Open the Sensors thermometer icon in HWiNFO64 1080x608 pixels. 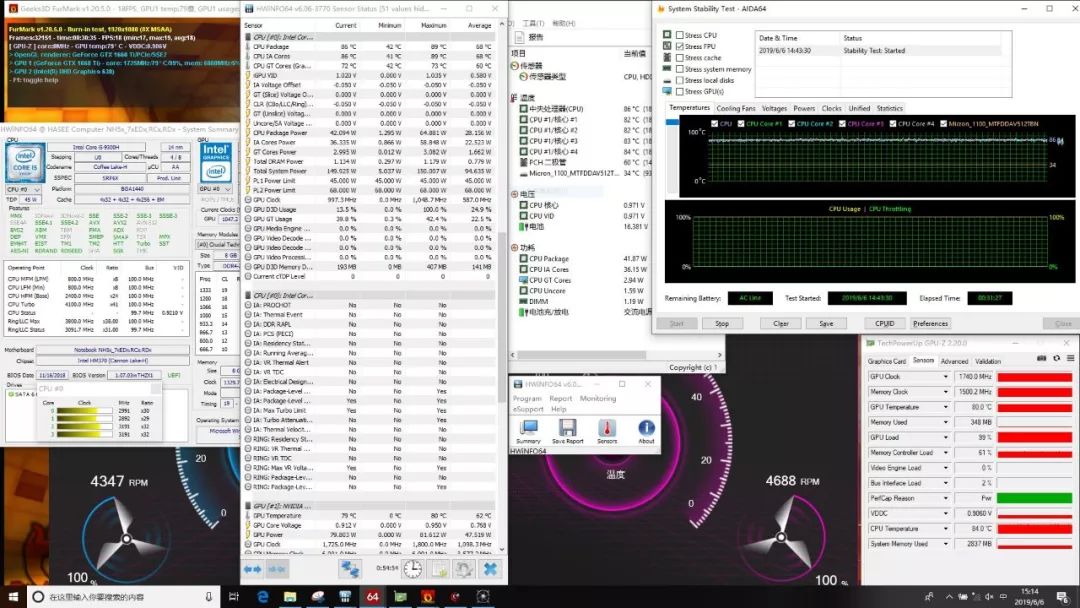coord(607,428)
